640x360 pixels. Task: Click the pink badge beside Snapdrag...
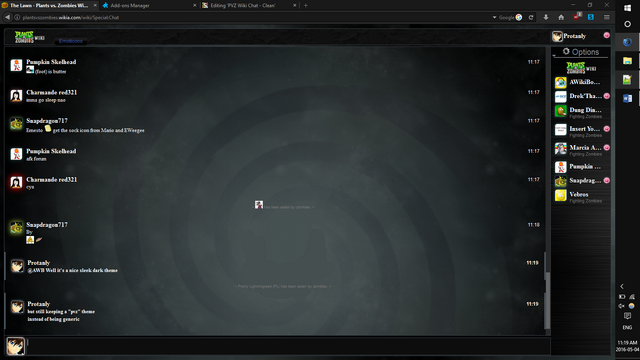coord(607,180)
